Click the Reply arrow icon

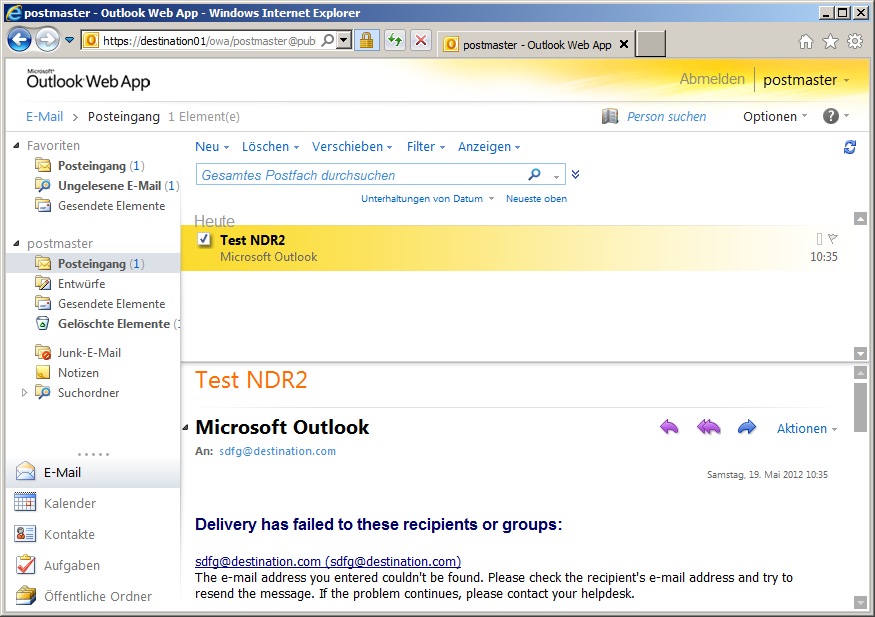[669, 428]
